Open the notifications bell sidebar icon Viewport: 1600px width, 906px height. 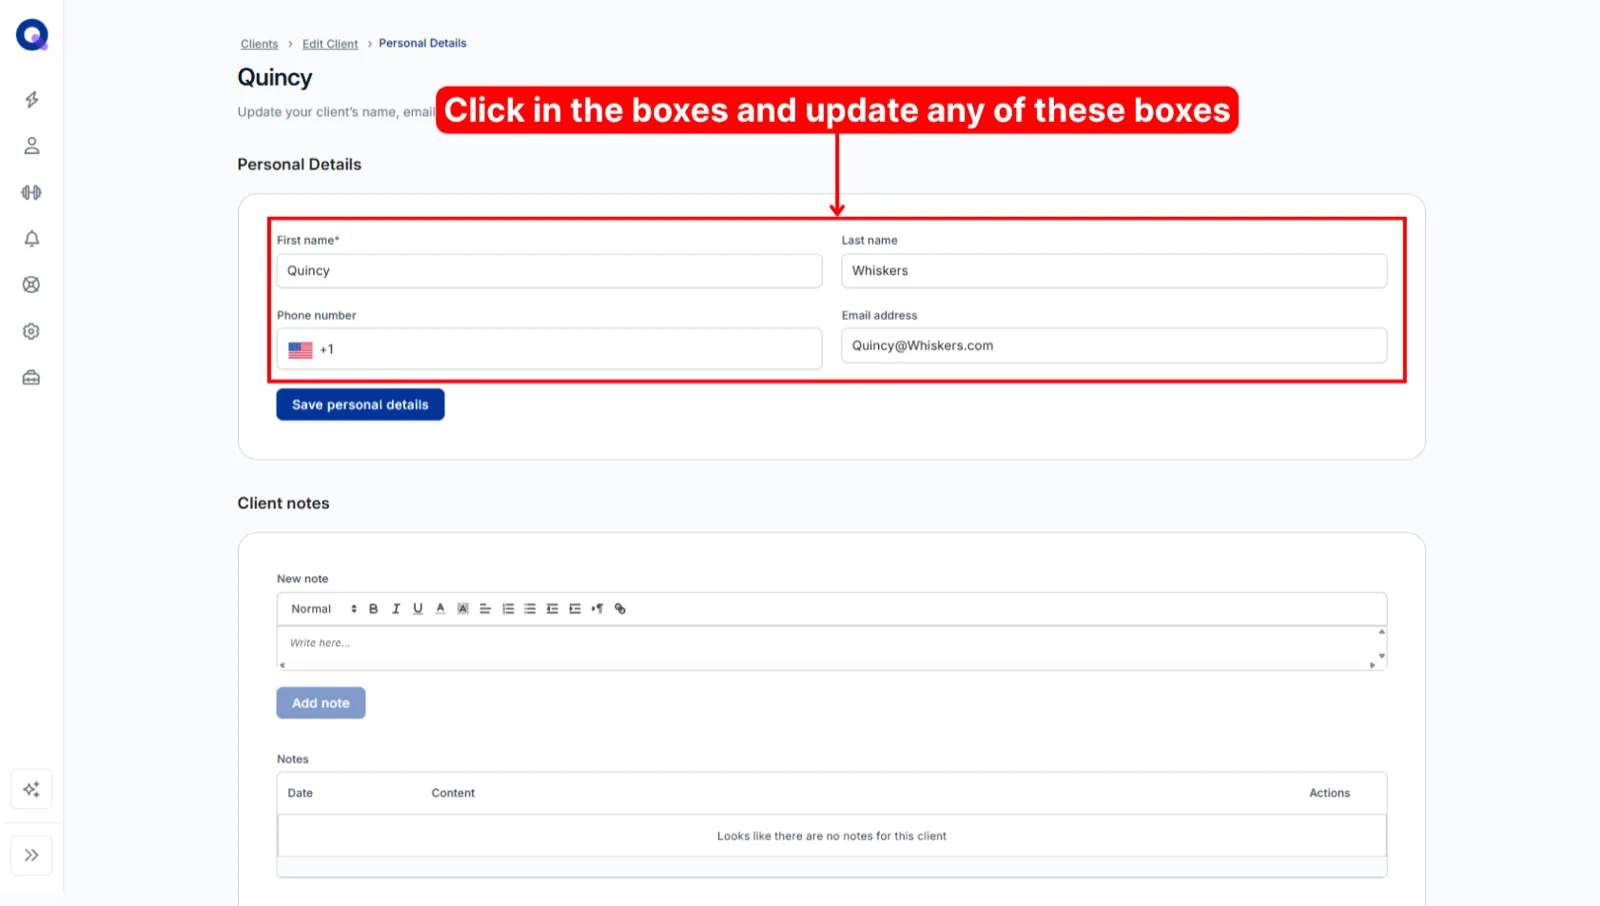(x=32, y=238)
